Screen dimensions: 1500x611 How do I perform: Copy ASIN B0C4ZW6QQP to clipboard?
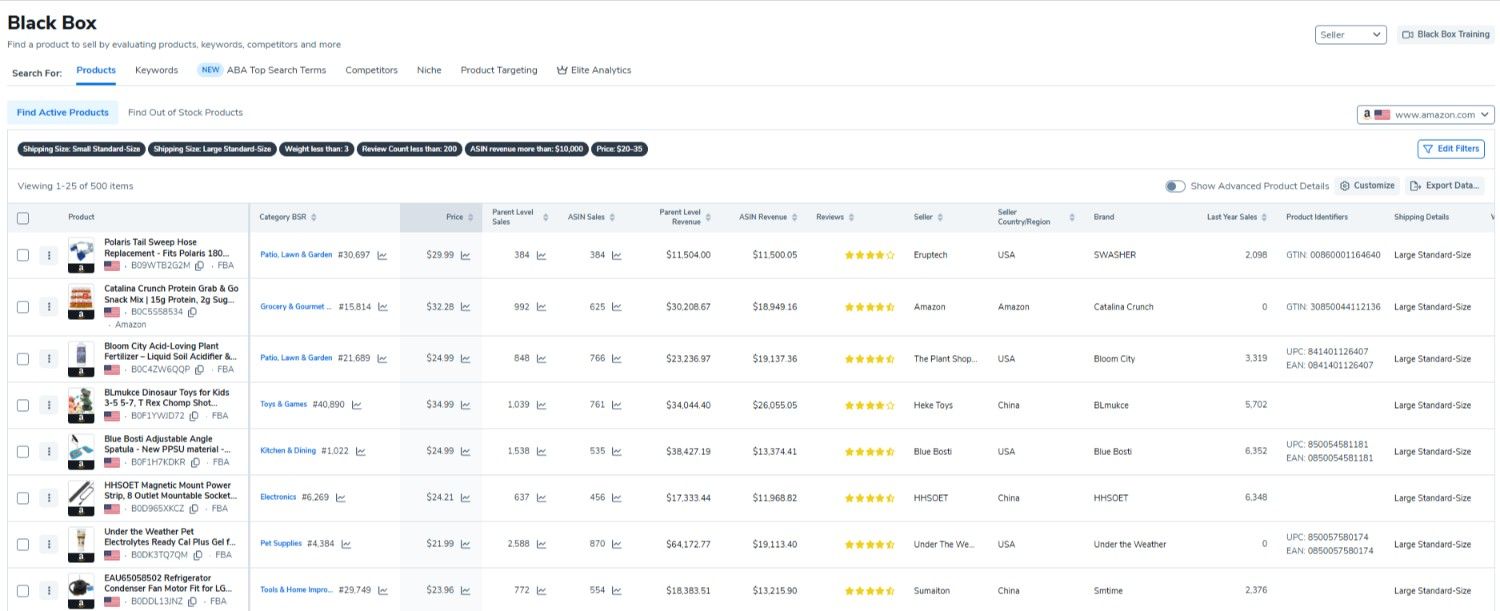(197, 369)
